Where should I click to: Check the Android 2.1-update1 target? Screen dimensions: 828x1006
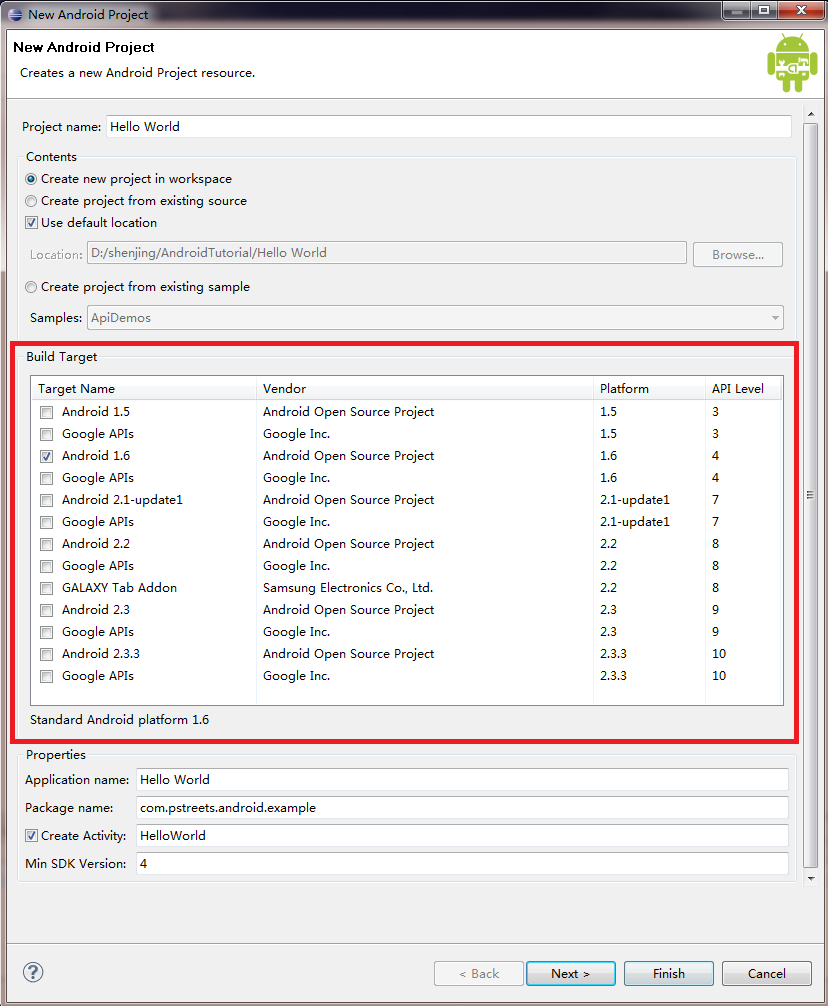click(x=46, y=500)
